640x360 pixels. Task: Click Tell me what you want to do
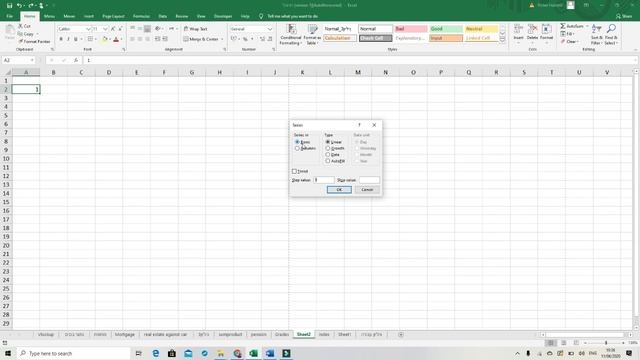(292, 16)
